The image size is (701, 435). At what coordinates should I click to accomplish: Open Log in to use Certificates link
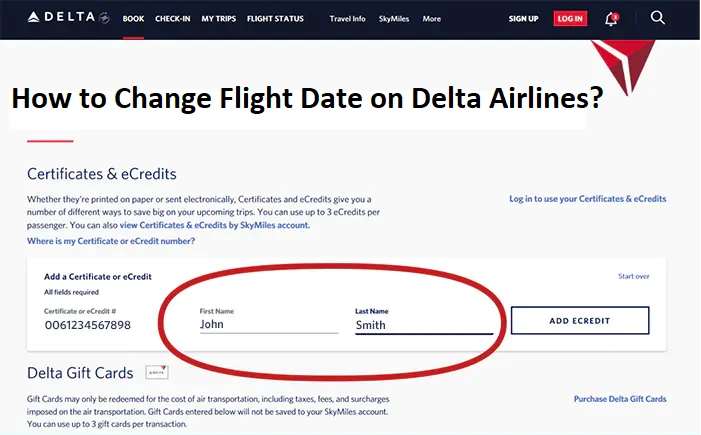click(x=587, y=199)
